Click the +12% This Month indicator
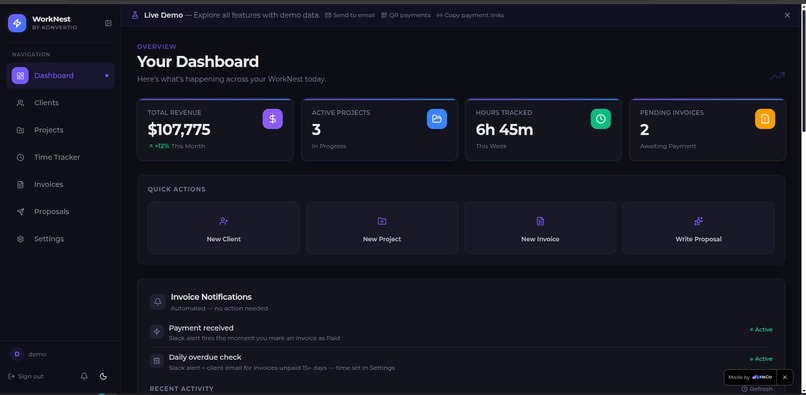This screenshot has height=395, width=806. 176,146
